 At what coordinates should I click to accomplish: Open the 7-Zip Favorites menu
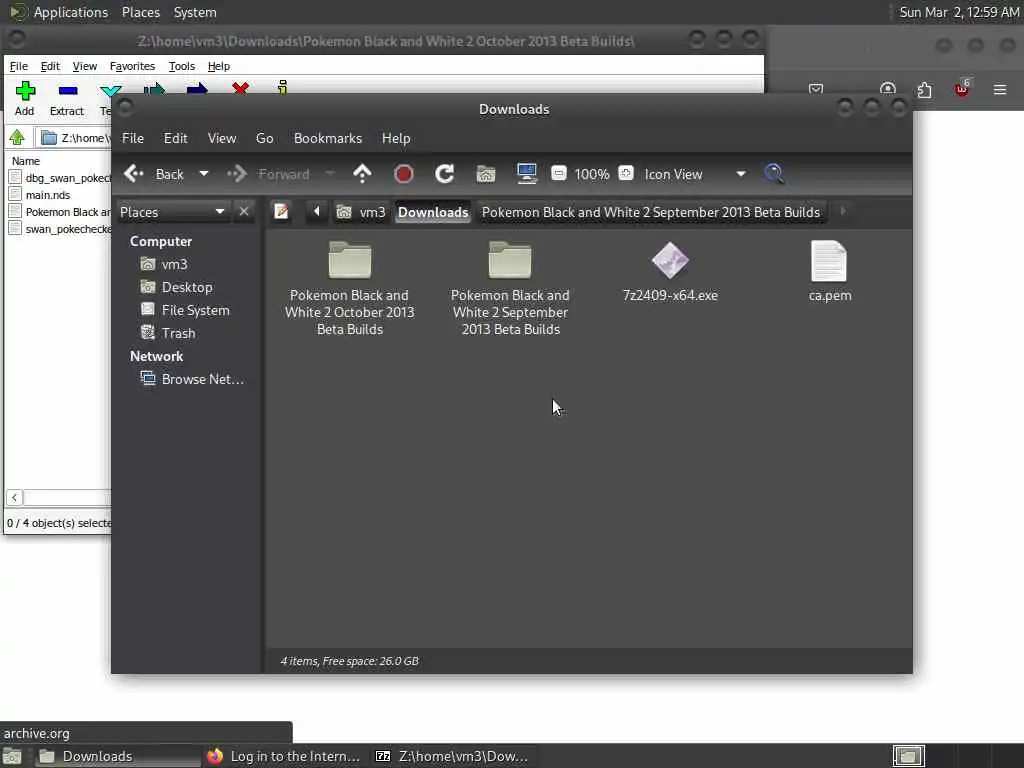132,66
